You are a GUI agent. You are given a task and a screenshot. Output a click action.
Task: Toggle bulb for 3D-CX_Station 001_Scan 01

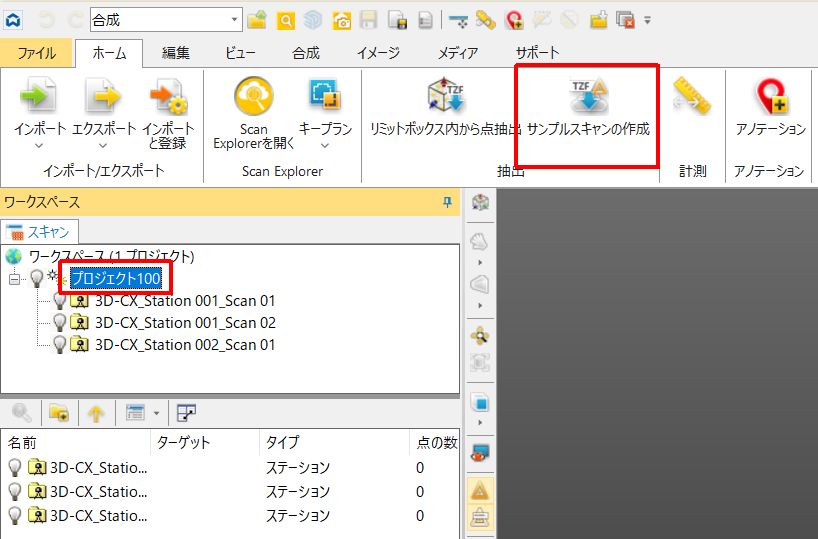click(59, 301)
